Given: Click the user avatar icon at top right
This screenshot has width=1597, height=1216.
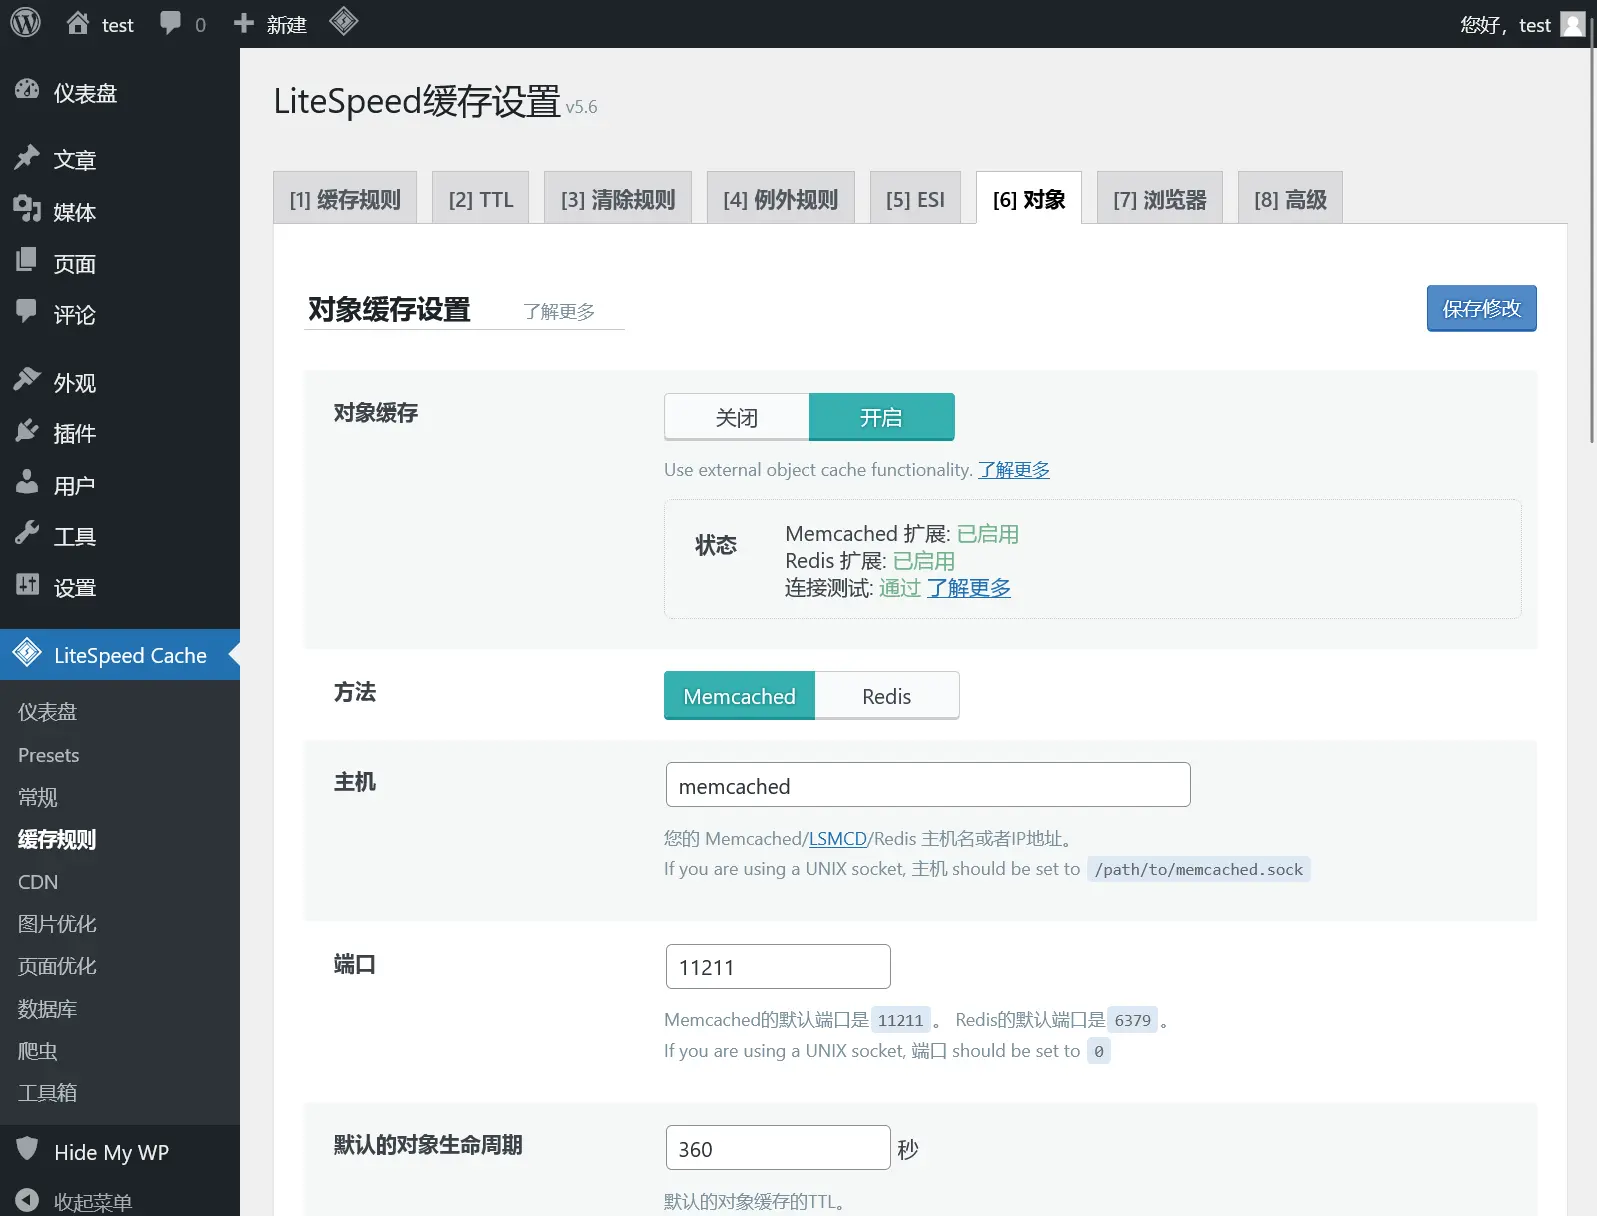Looking at the screenshot, I should click(1573, 24).
